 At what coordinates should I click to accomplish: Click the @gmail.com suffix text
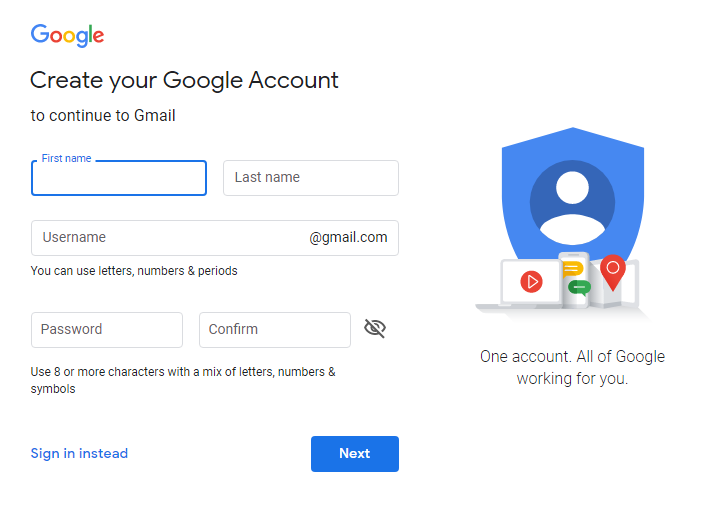pos(348,238)
